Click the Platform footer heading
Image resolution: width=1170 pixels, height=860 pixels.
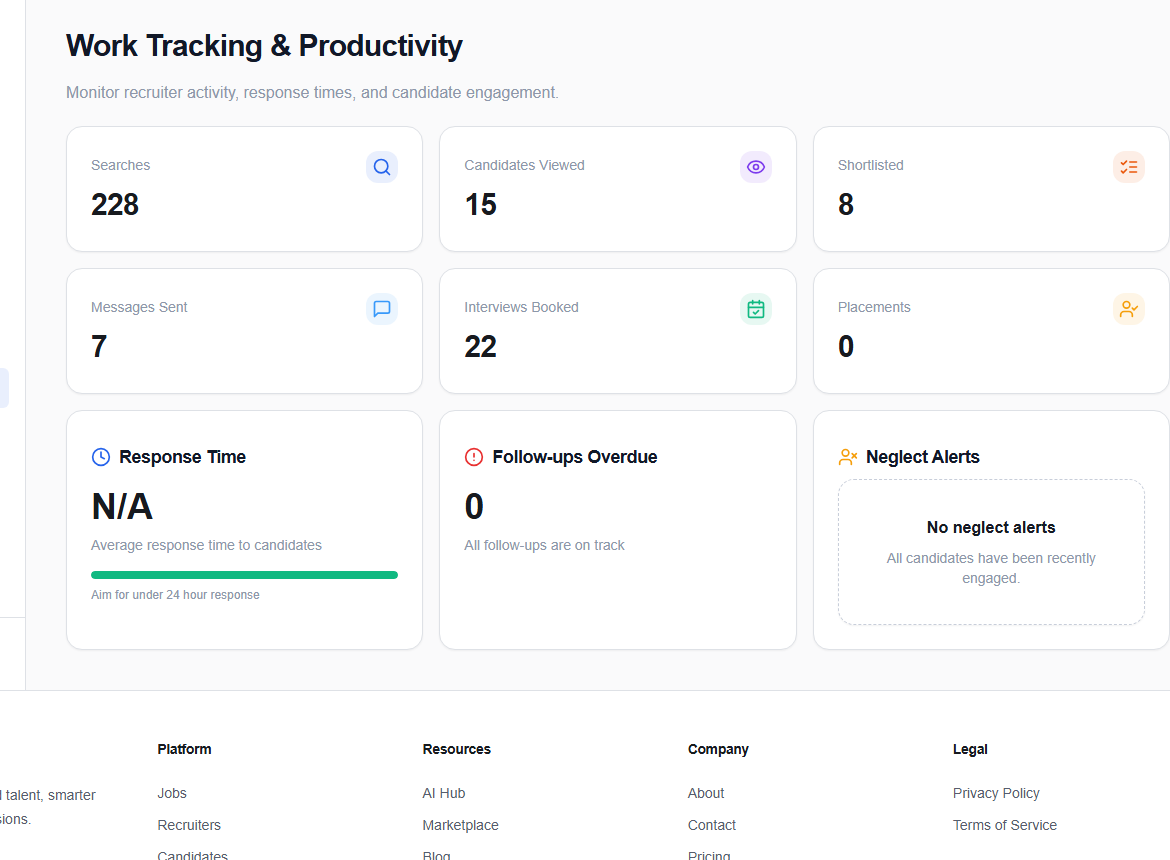coord(184,750)
